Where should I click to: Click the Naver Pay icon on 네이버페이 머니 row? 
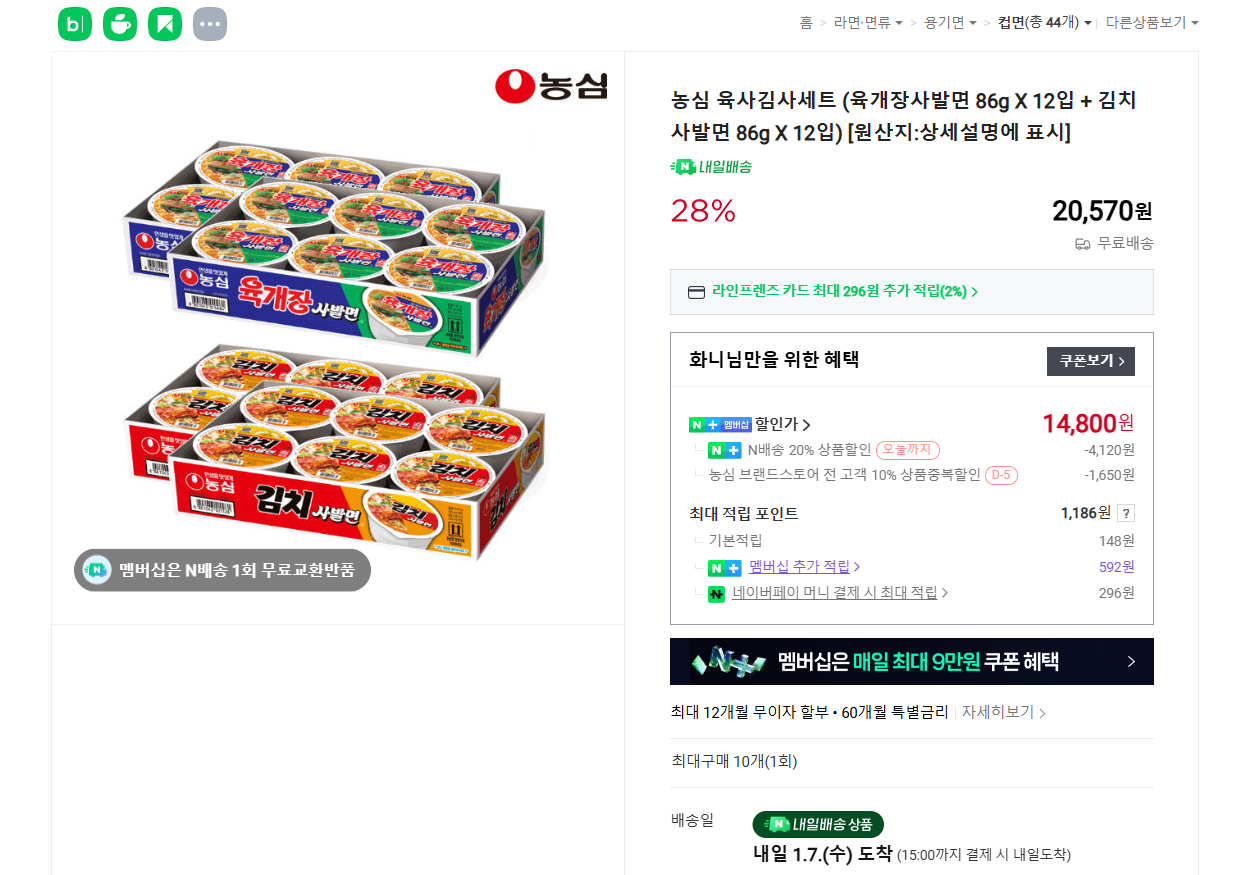tap(716, 592)
